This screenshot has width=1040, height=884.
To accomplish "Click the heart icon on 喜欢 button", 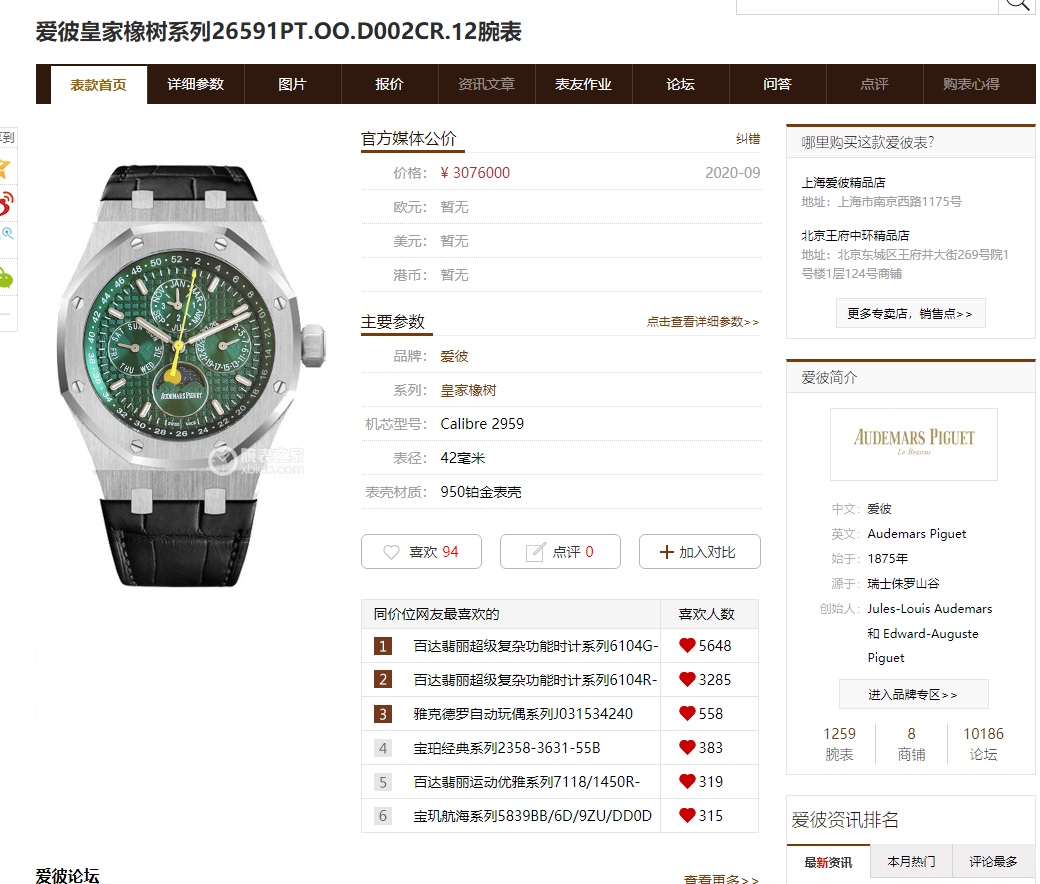I will click(x=391, y=552).
